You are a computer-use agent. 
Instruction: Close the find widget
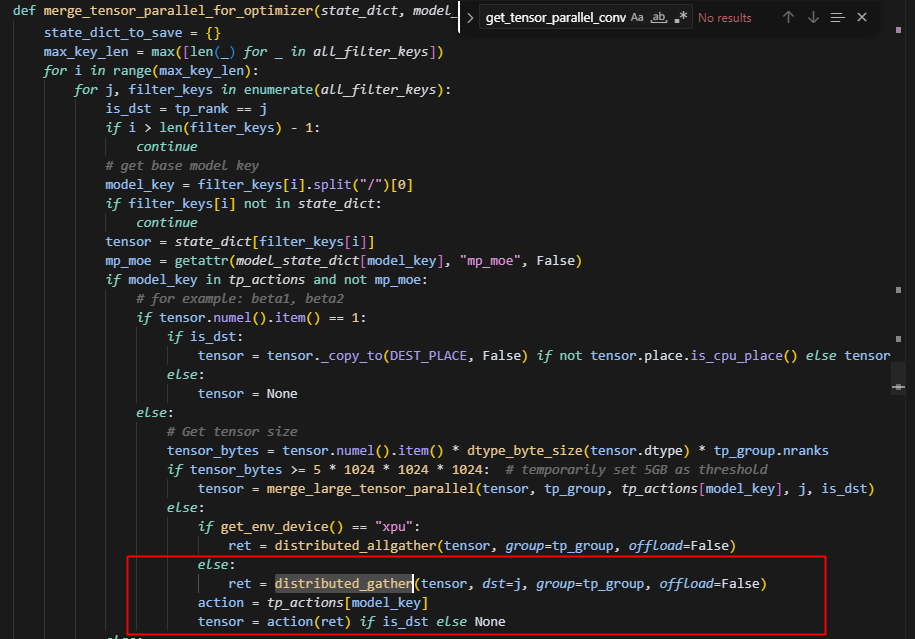click(862, 18)
